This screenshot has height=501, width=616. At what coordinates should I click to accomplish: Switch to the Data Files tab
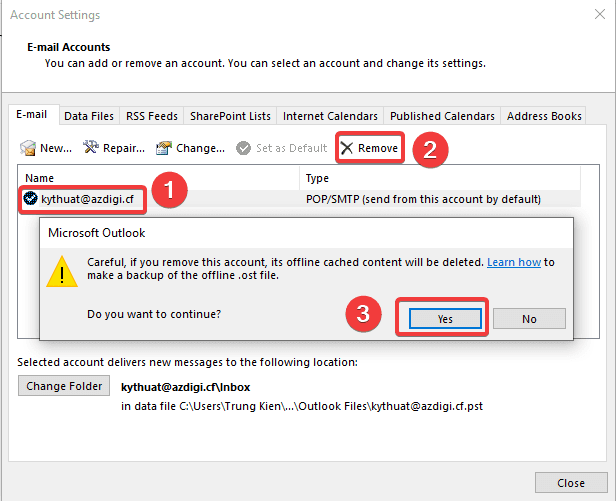point(90,116)
